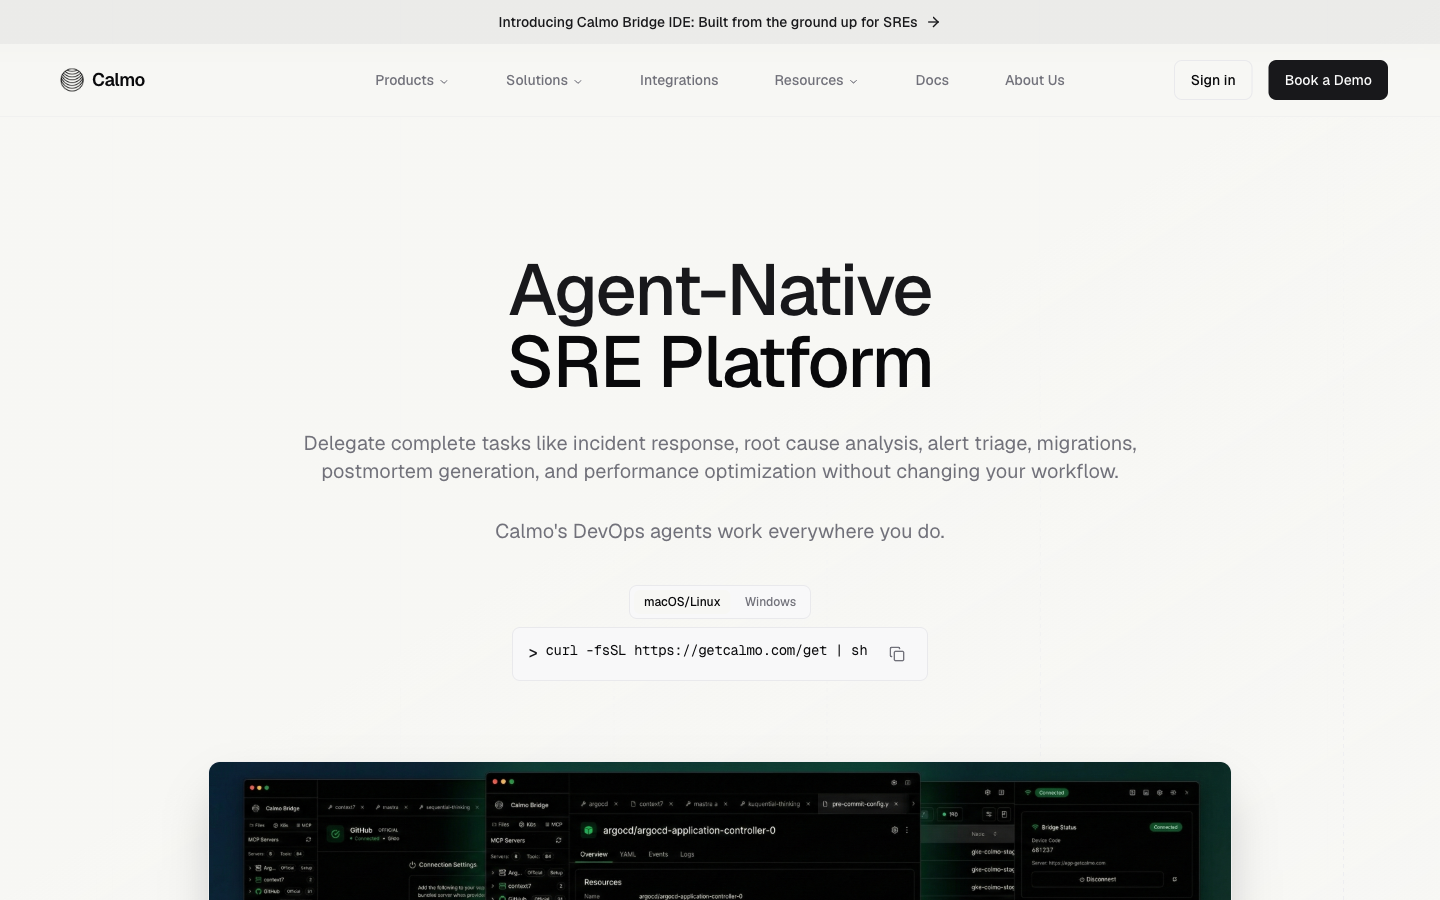
Task: Click the argocd application green cube icon
Action: [589, 830]
